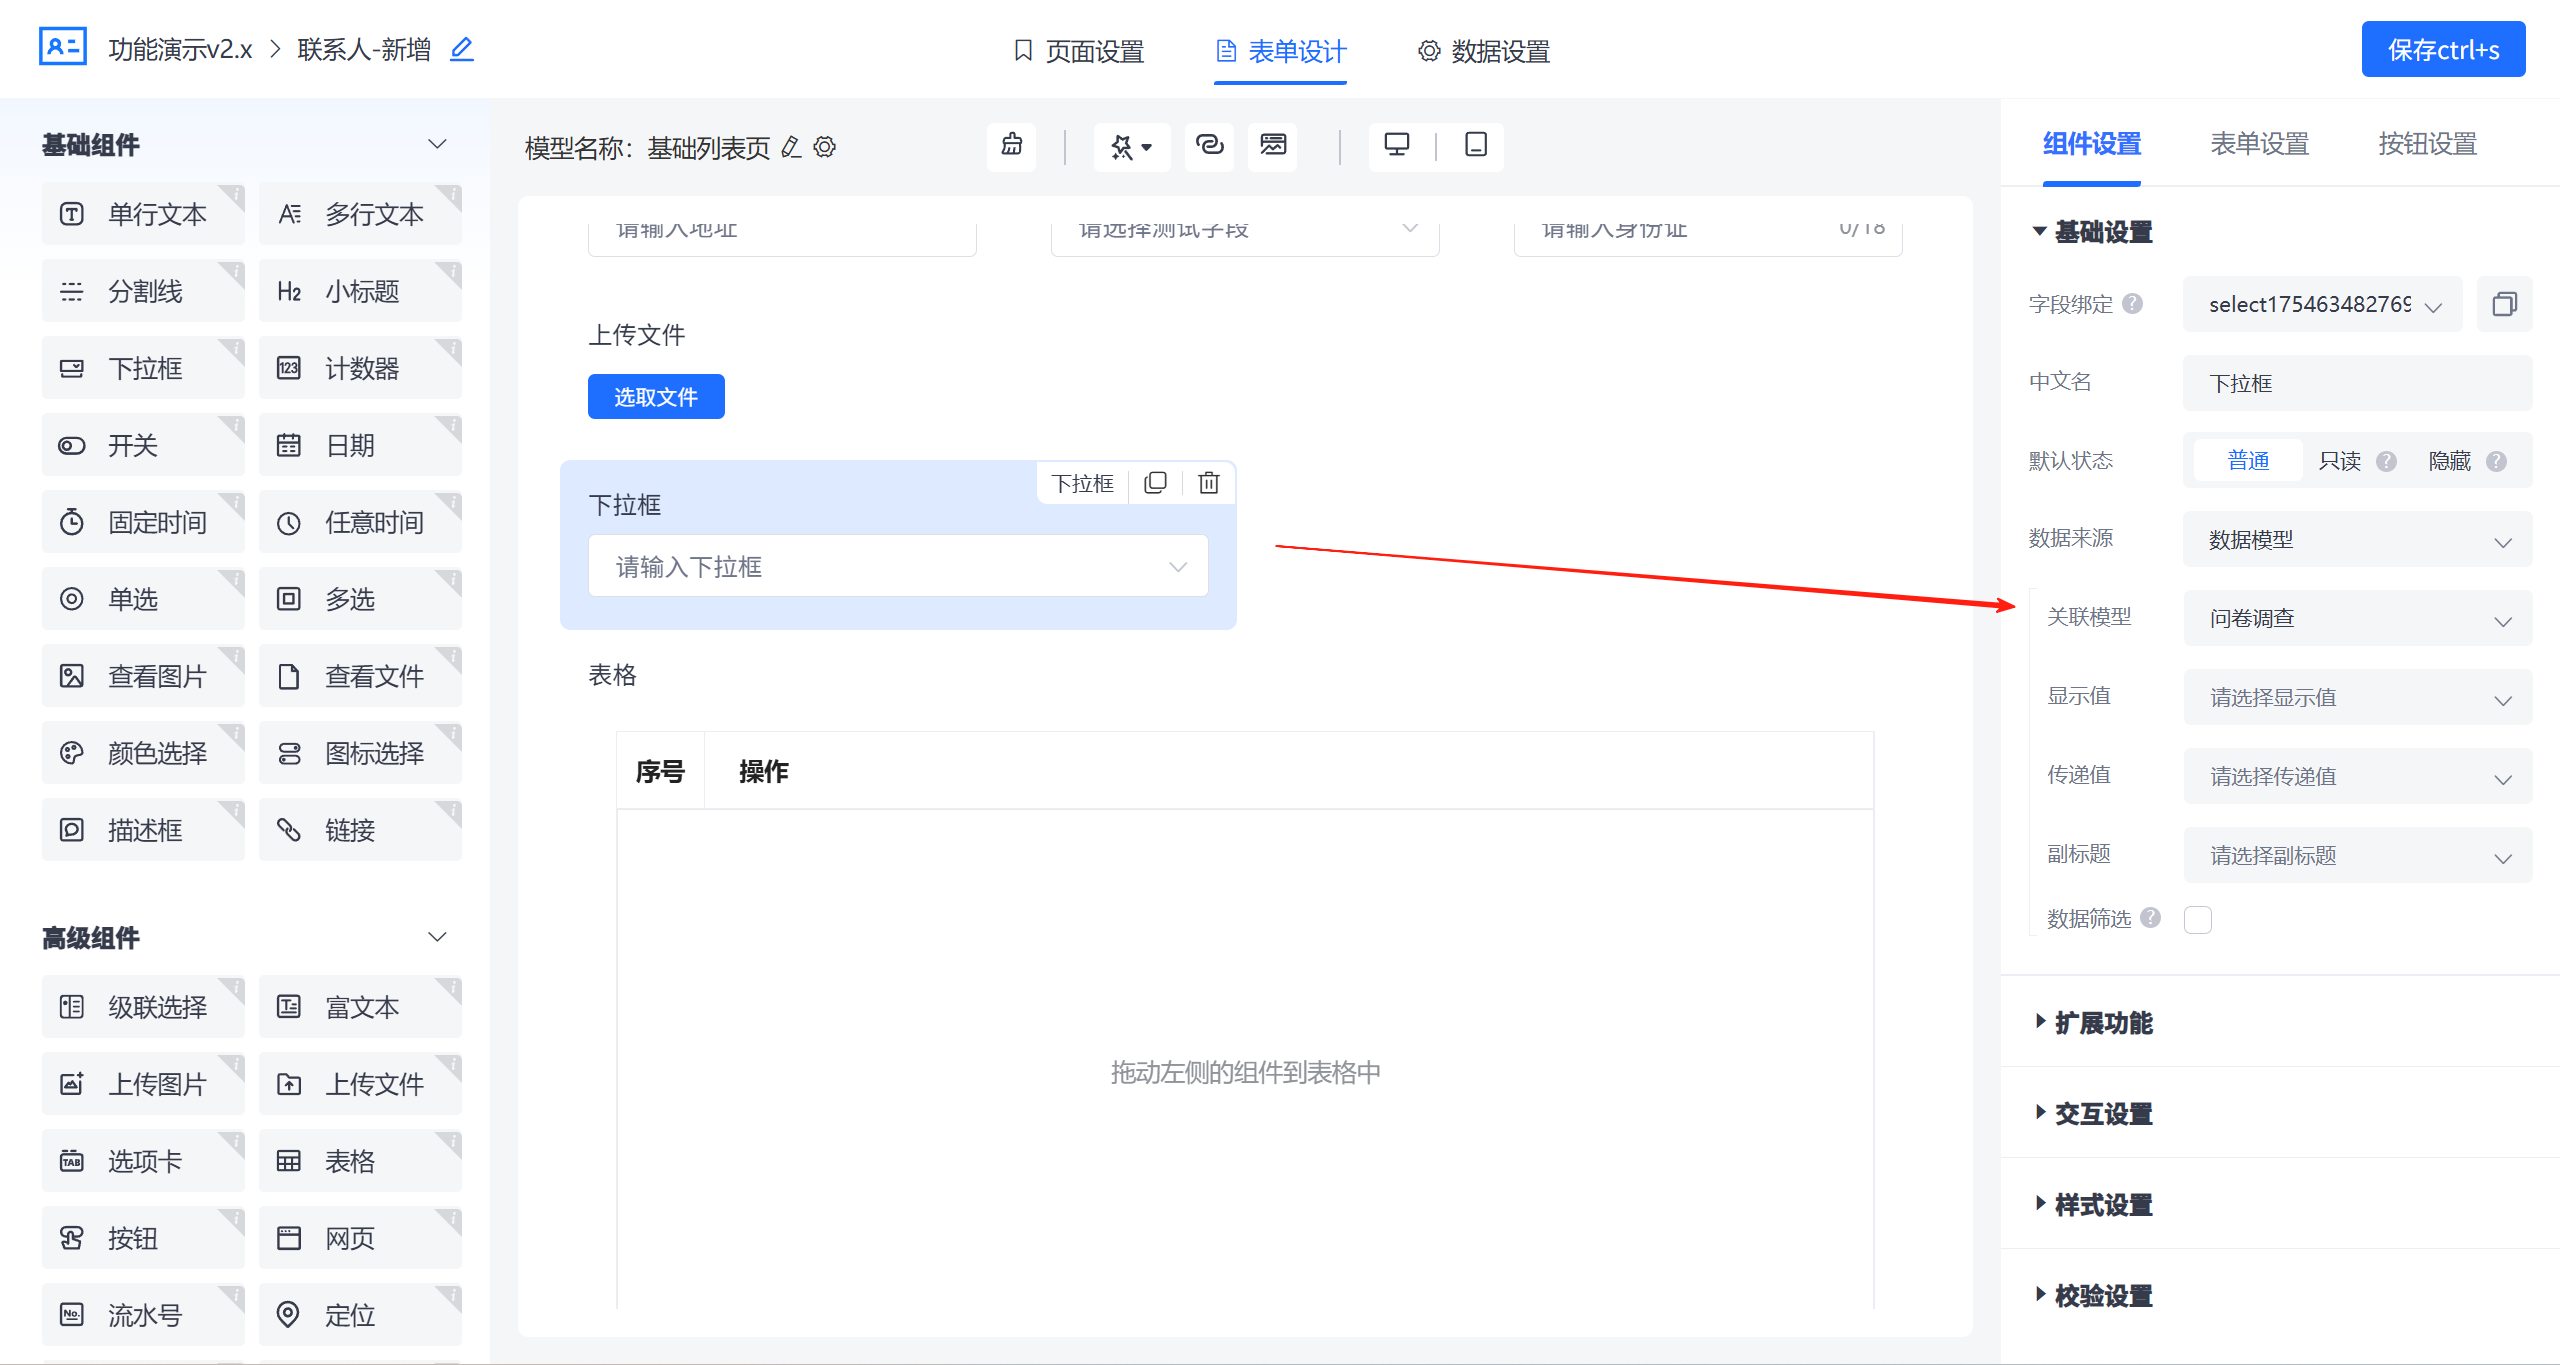This screenshot has height=1365, width=2560.
Task: Copy the selected 下拉框 component
Action: pyautogui.click(x=1156, y=482)
